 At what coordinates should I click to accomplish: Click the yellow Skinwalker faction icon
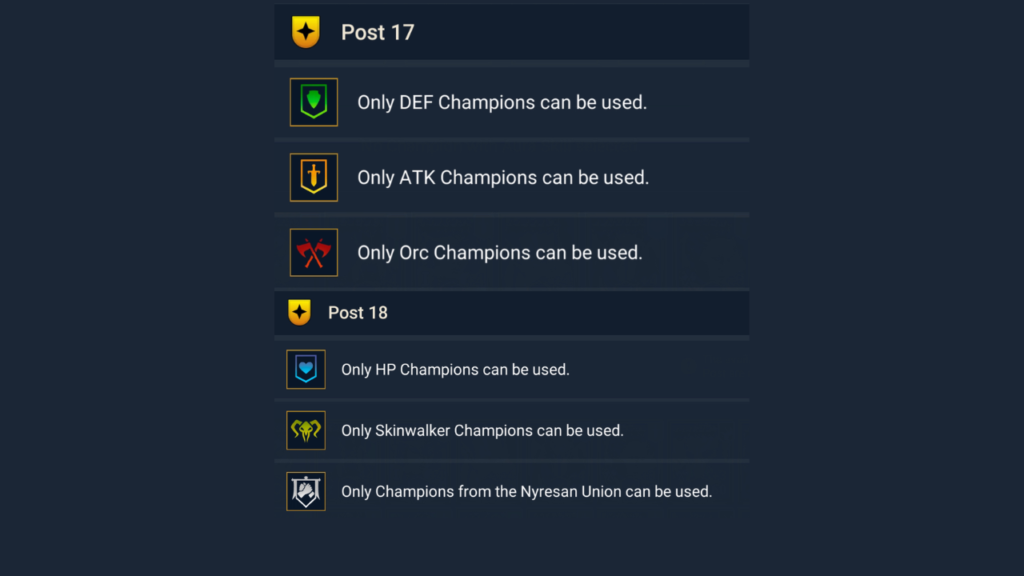point(306,430)
